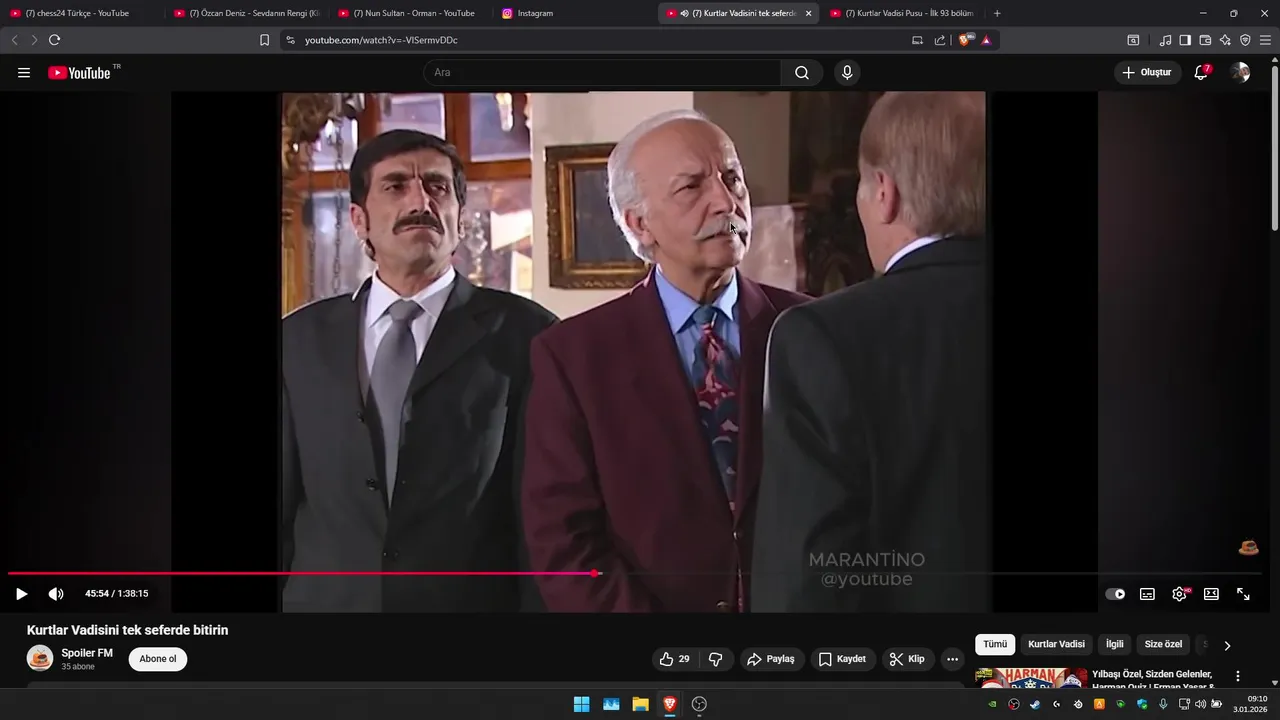Open Leo AI sparkle icon

[x=1225, y=40]
